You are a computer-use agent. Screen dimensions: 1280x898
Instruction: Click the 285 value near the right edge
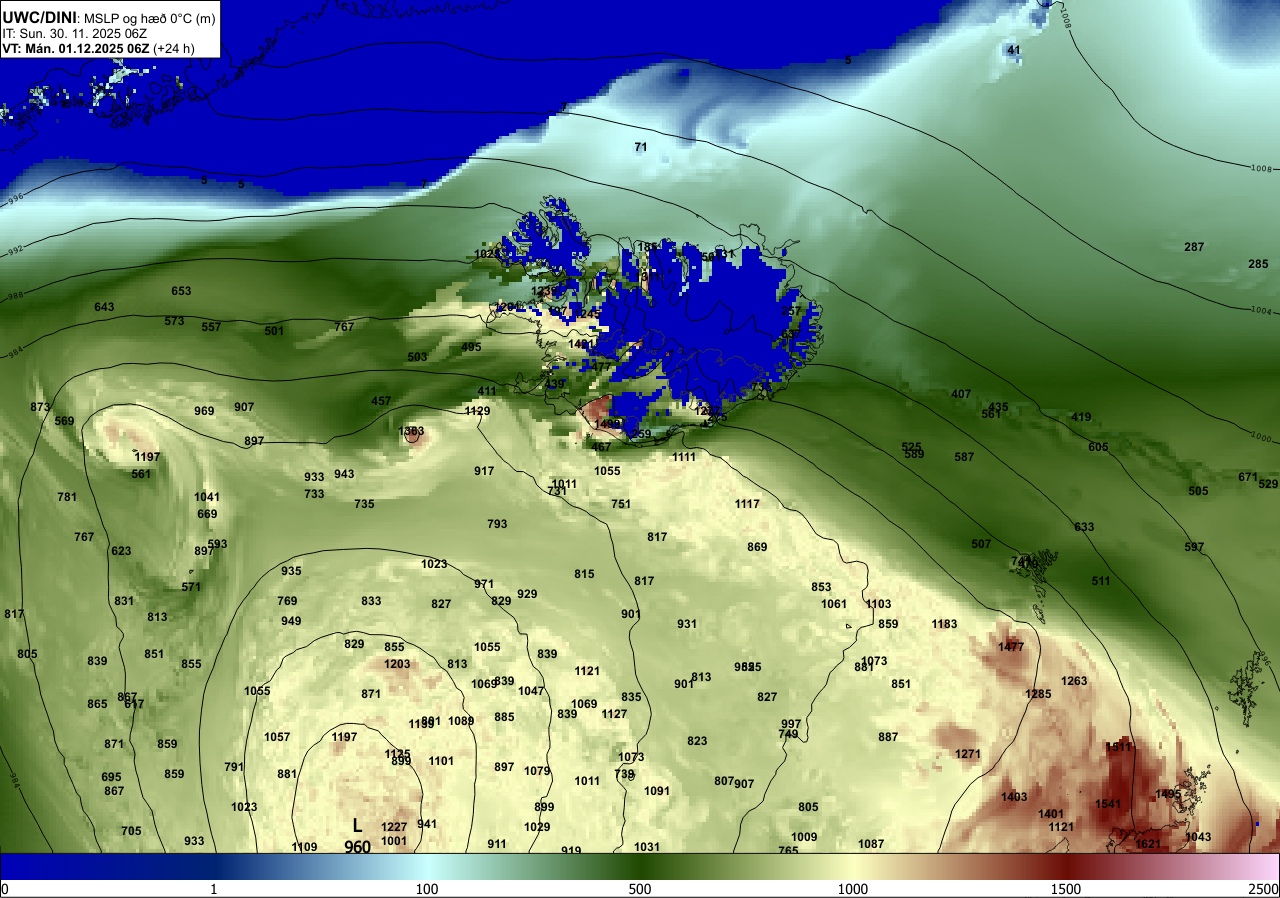1258,264
